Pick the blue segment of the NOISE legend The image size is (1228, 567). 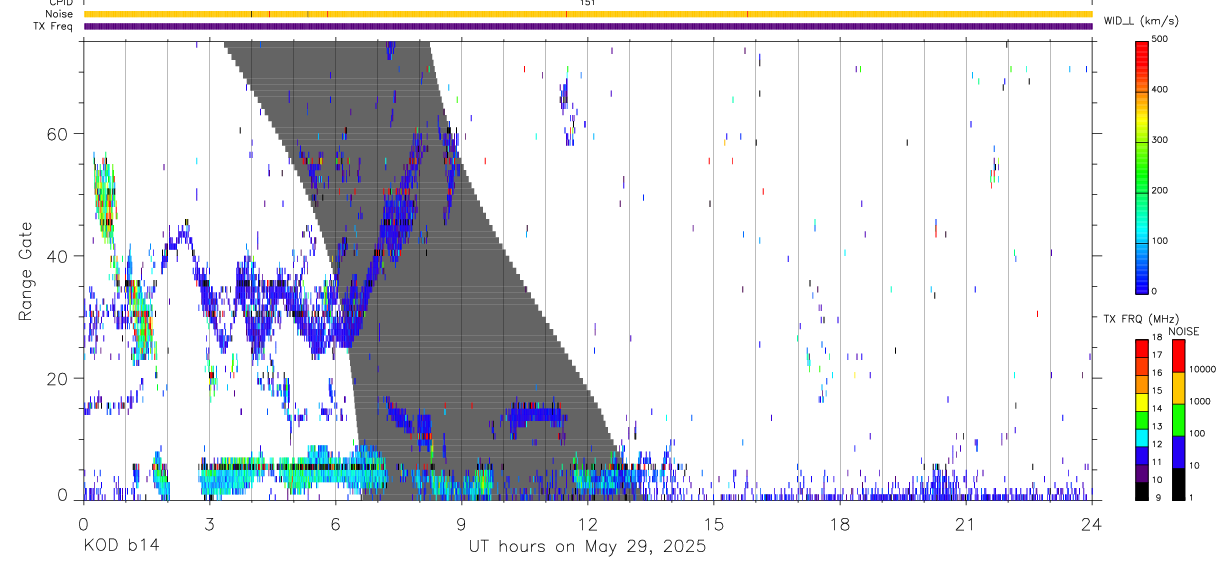click(x=1178, y=451)
